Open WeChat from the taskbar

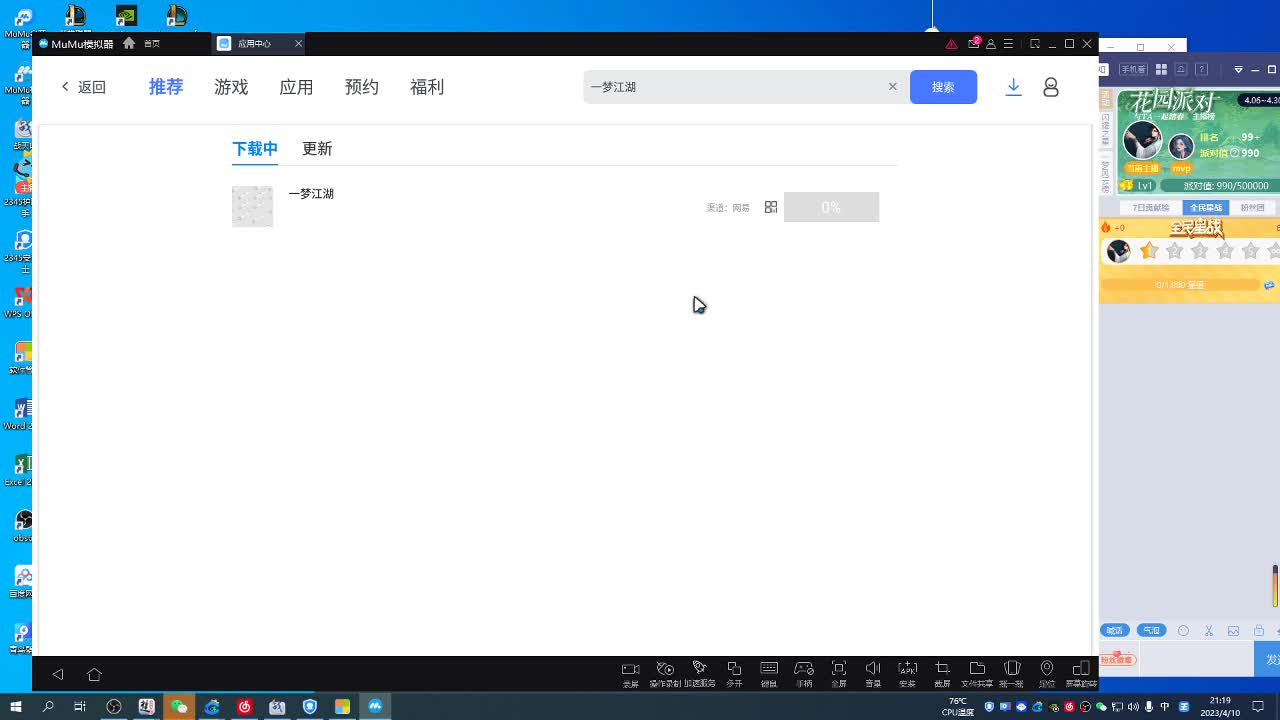point(179,707)
